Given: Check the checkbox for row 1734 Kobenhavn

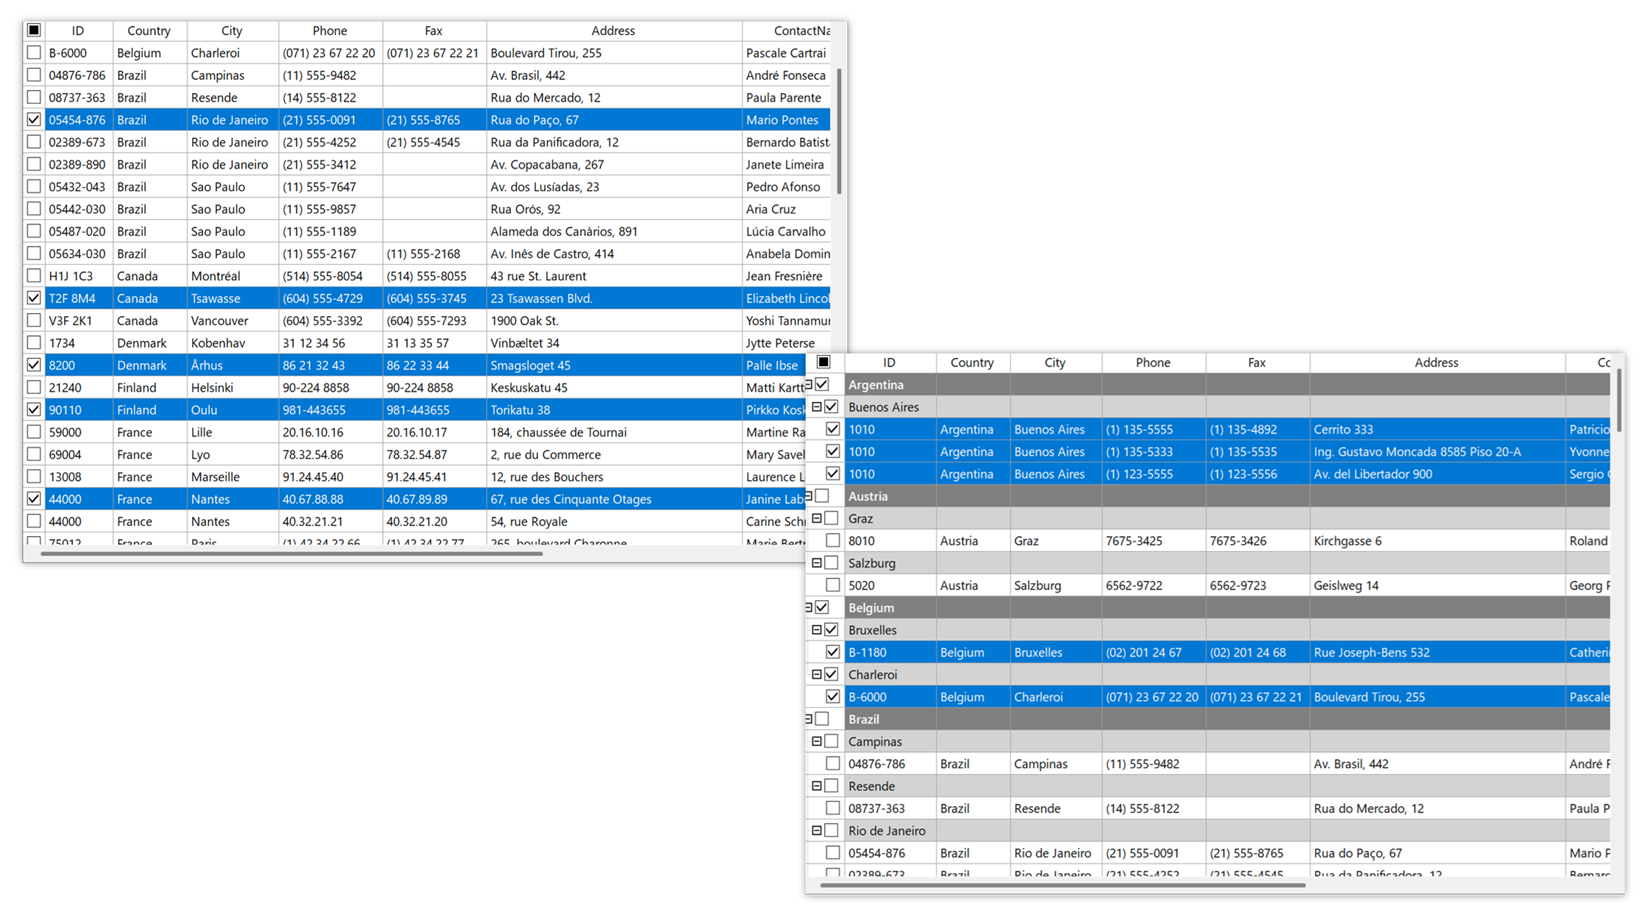Looking at the screenshot, I should 33,342.
